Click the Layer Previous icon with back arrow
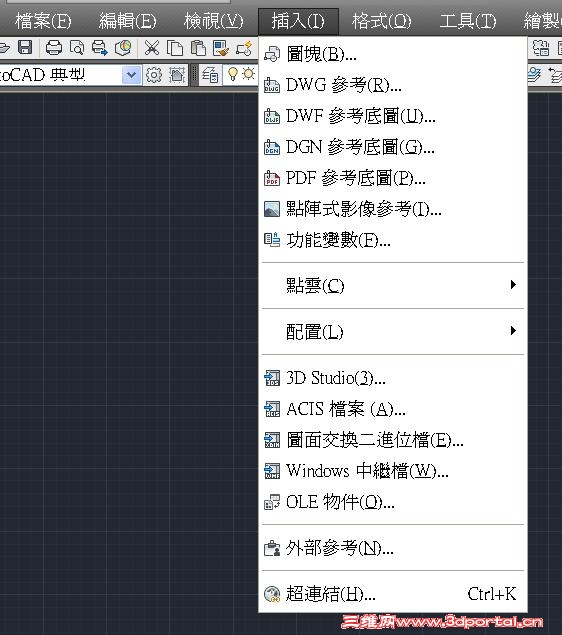The image size is (562, 635). point(556,75)
